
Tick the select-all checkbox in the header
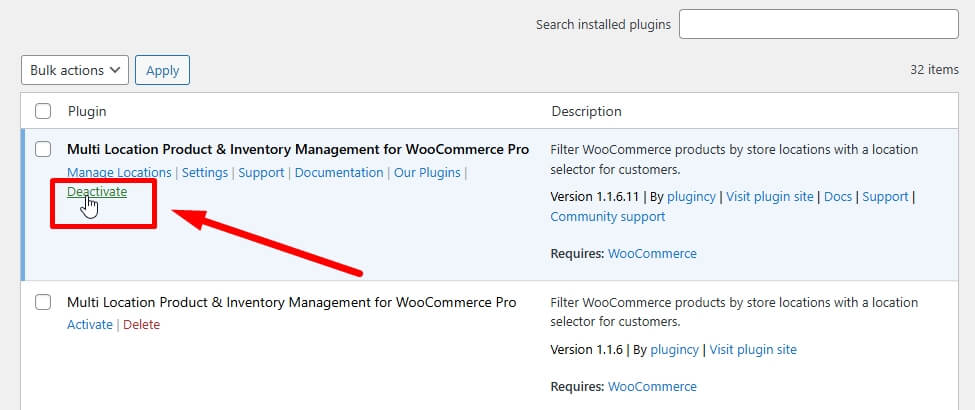(x=43, y=111)
